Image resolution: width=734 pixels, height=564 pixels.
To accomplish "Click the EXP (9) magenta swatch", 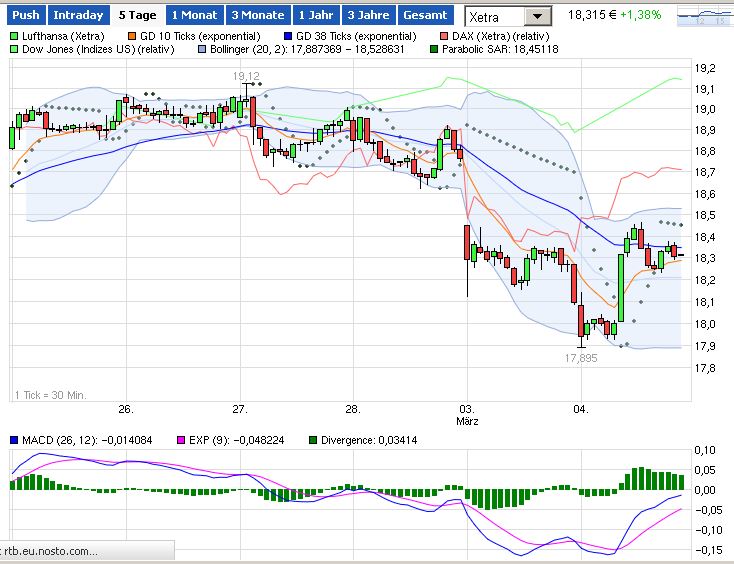I will point(181,440).
